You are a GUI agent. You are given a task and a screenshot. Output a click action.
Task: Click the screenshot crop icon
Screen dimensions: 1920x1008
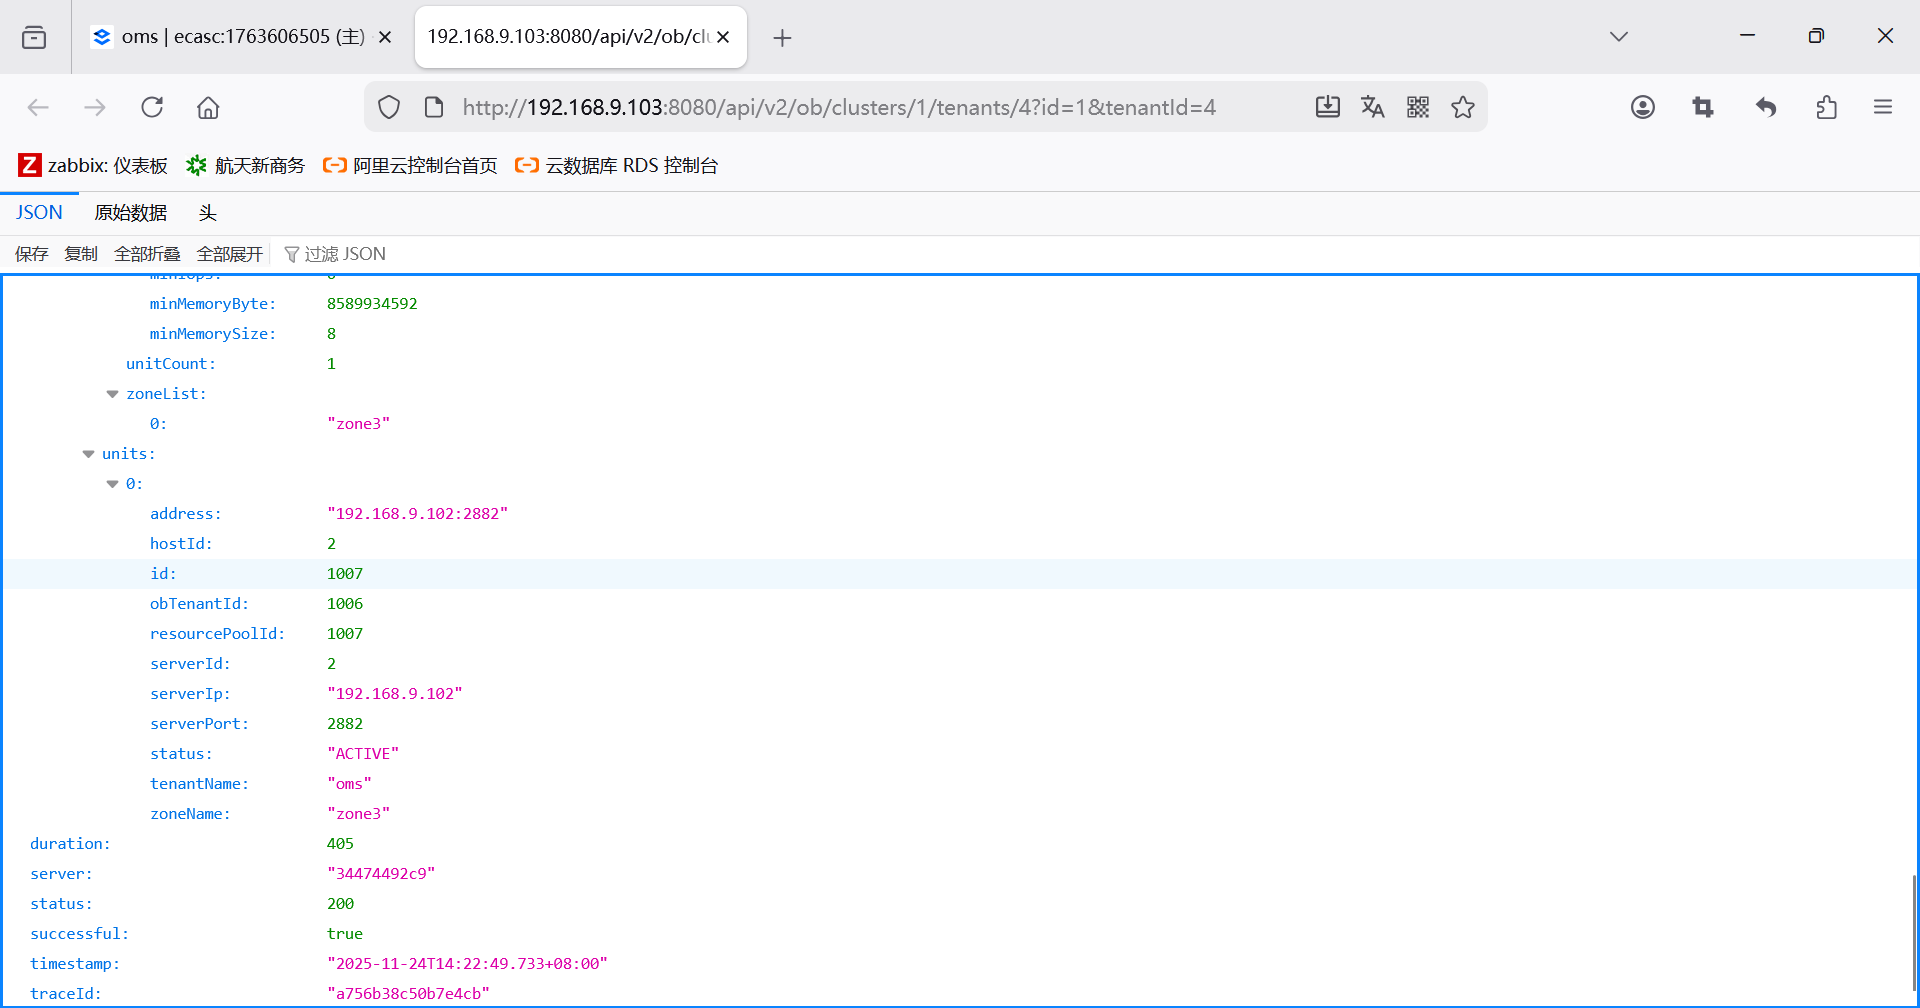1703,107
